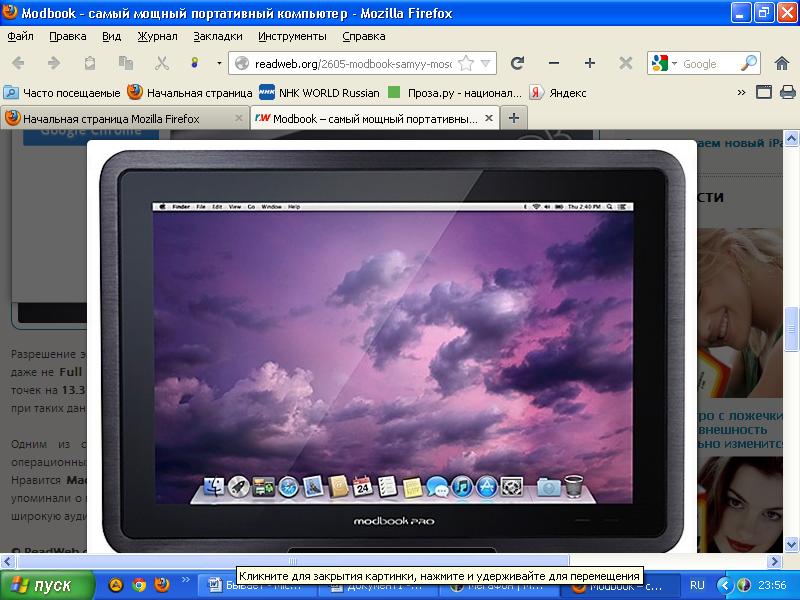This screenshot has width=800, height=600.
Task: Open the Журнал menu
Action: click(x=157, y=36)
